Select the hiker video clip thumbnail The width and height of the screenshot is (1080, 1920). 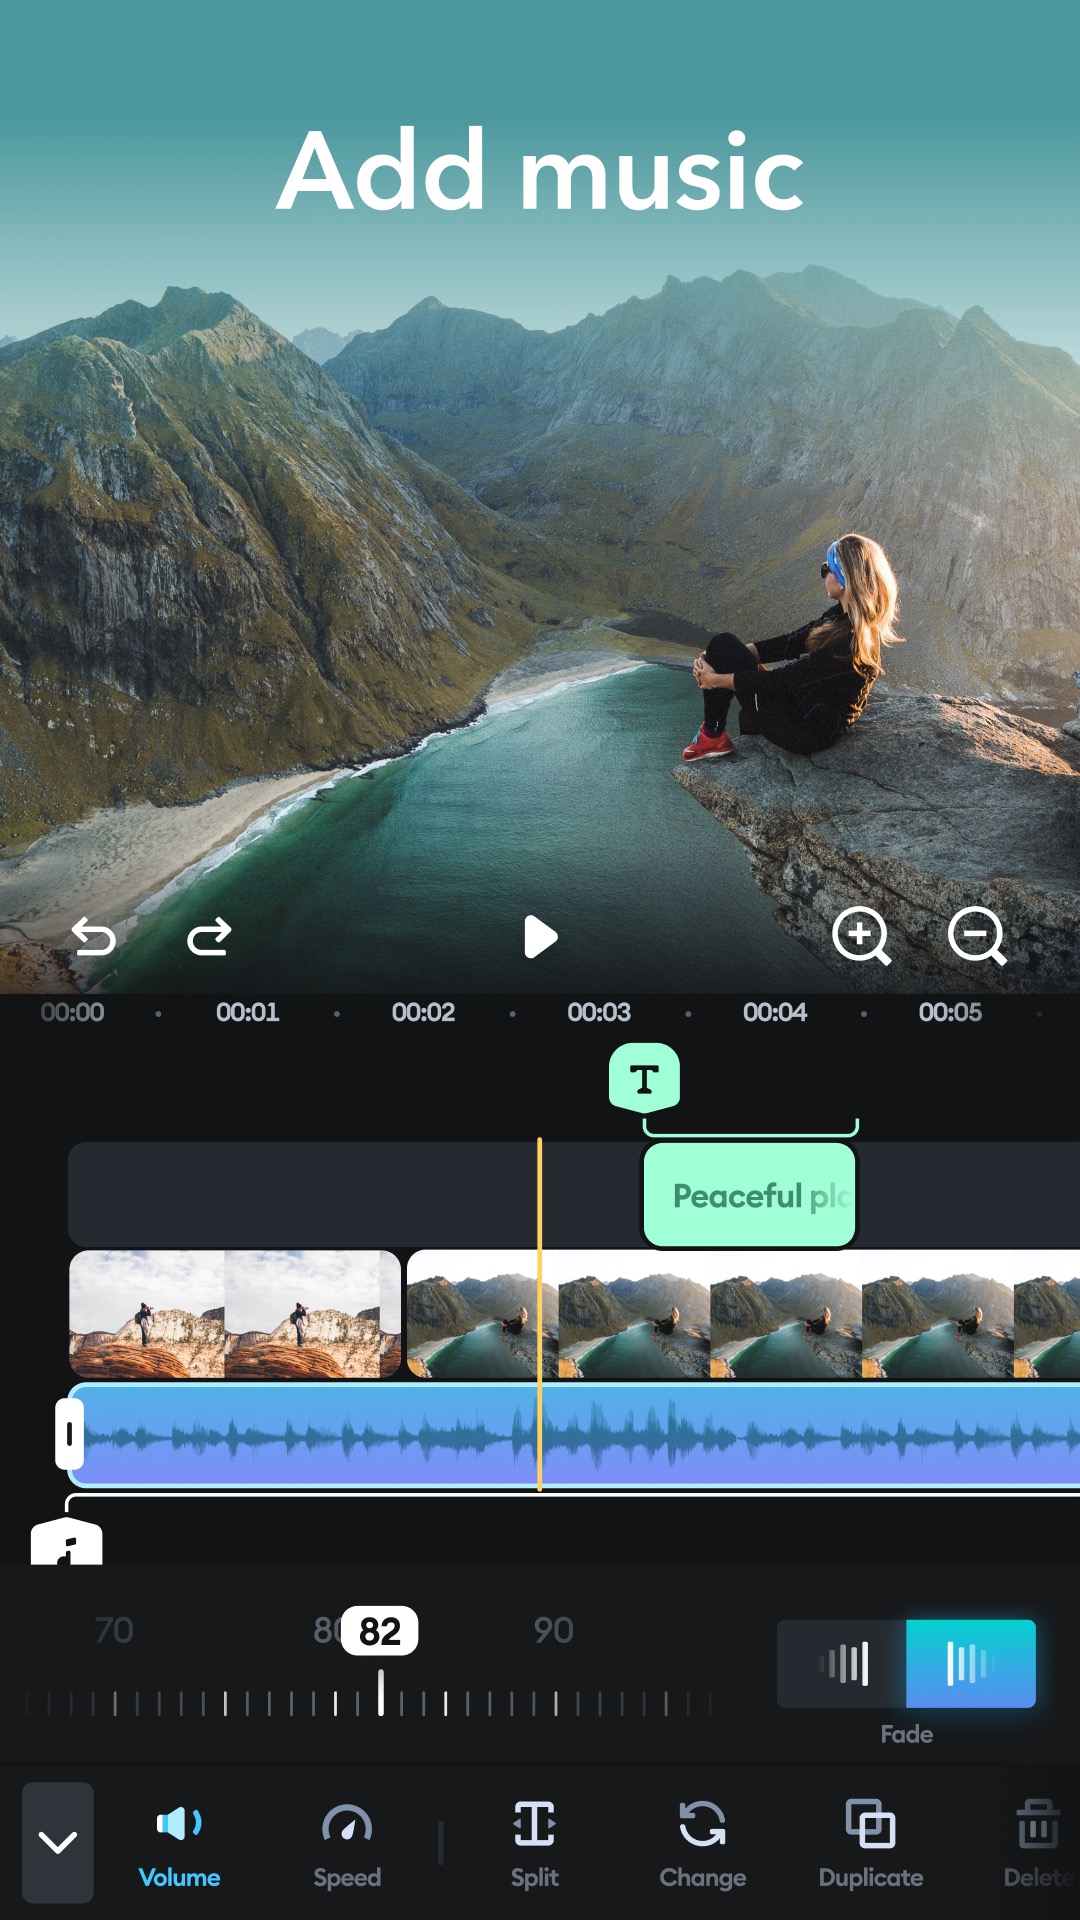point(235,1314)
